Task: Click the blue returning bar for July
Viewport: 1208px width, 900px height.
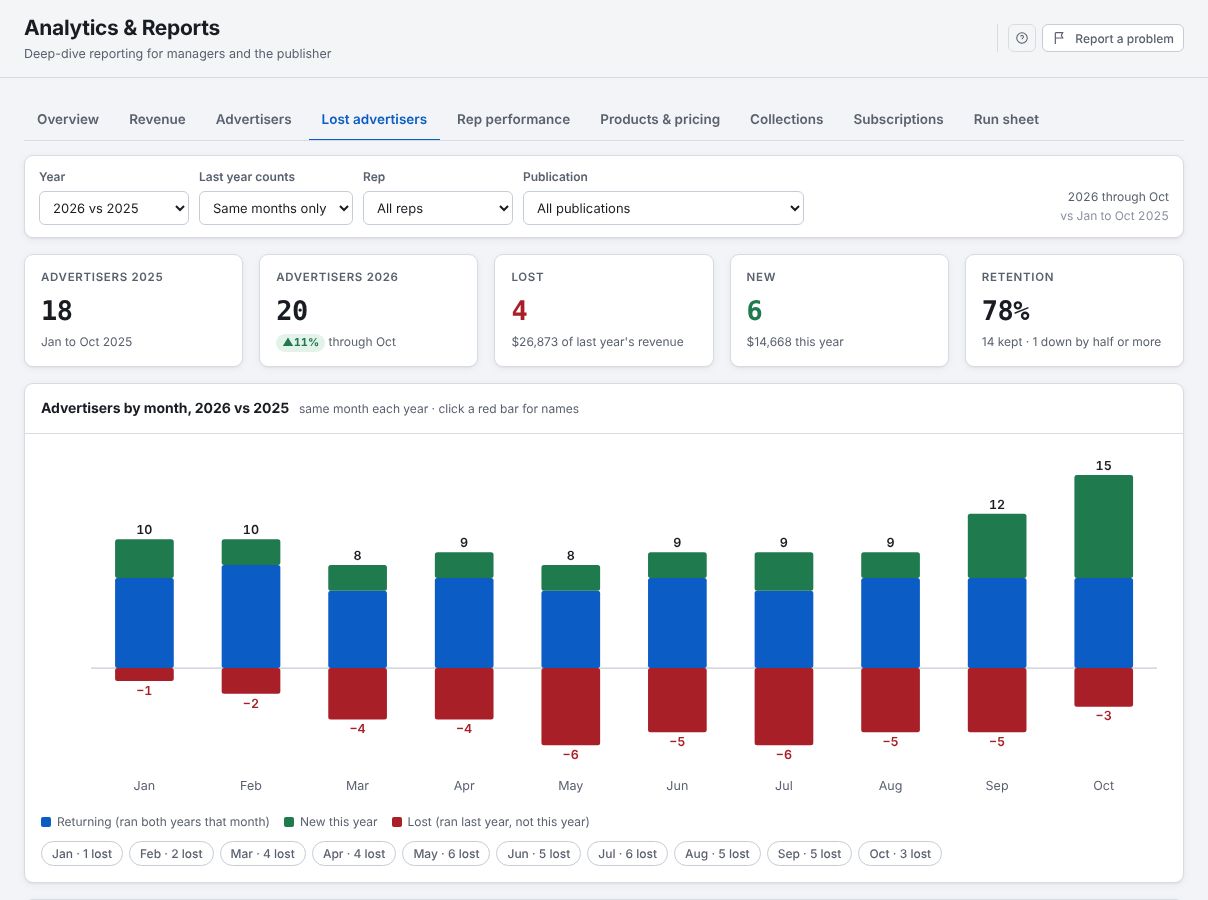Action: pyautogui.click(x=784, y=629)
